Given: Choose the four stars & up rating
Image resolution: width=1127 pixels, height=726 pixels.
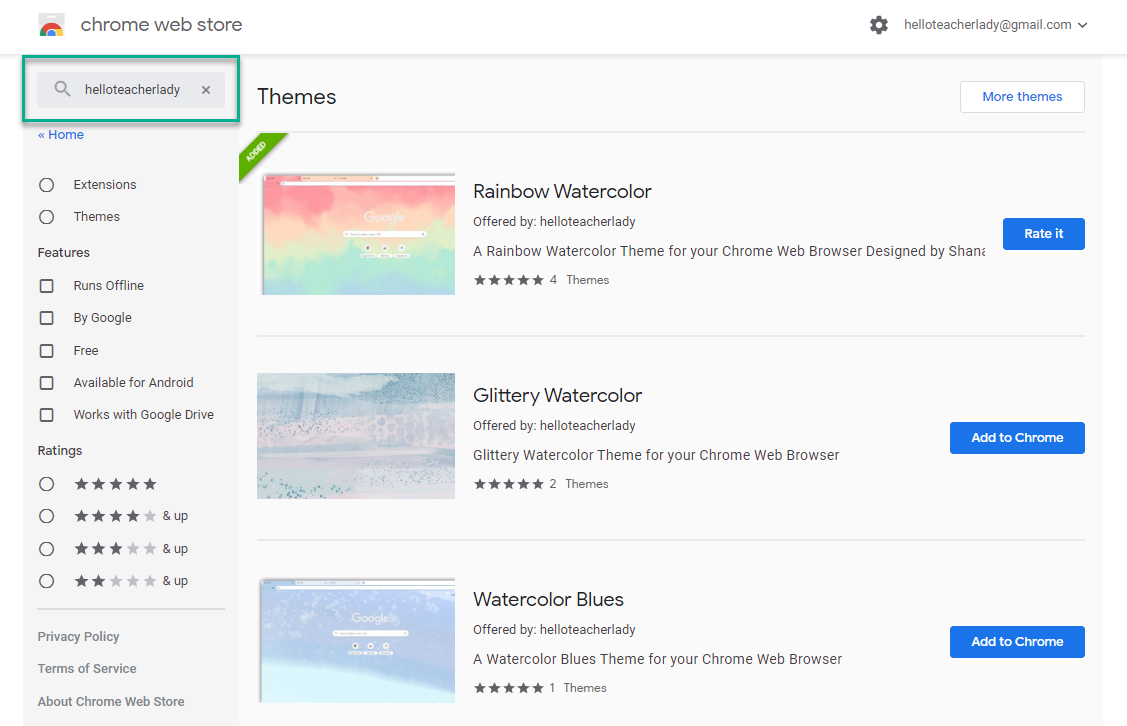Looking at the screenshot, I should (x=47, y=516).
